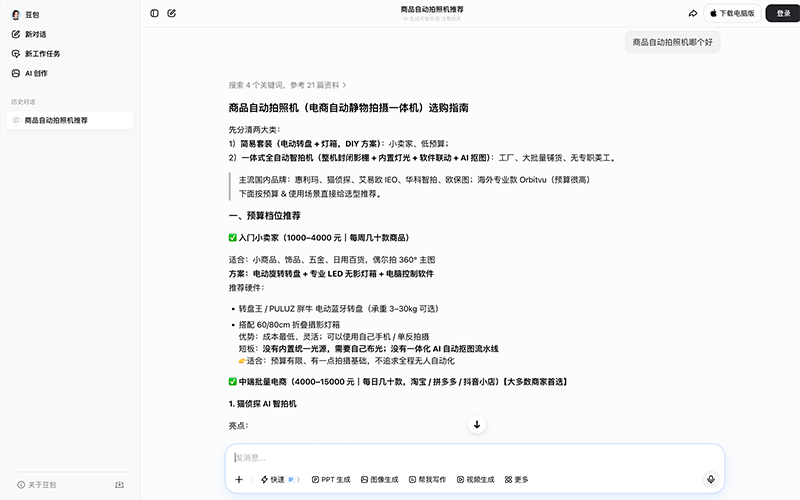This screenshot has width=800, height=500.
Task: Click 1. 猫侦探 AI 智拍机 heading
Action: (x=262, y=404)
